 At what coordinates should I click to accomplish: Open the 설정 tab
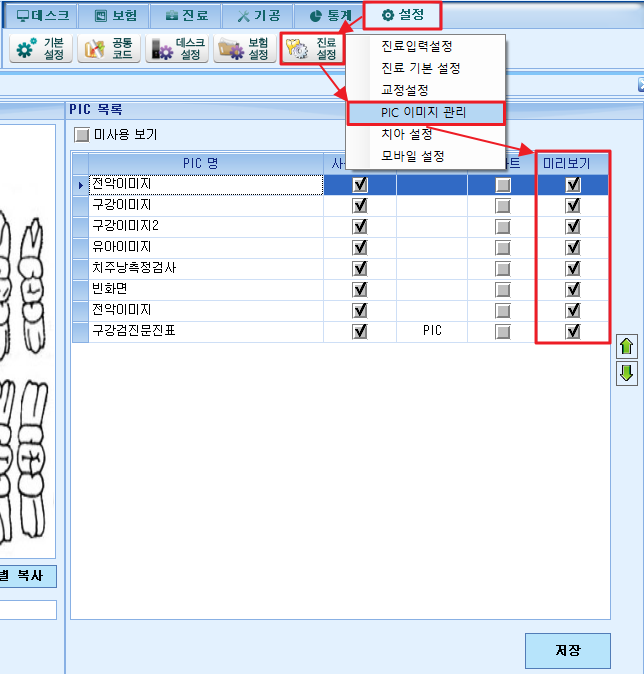(x=402, y=15)
